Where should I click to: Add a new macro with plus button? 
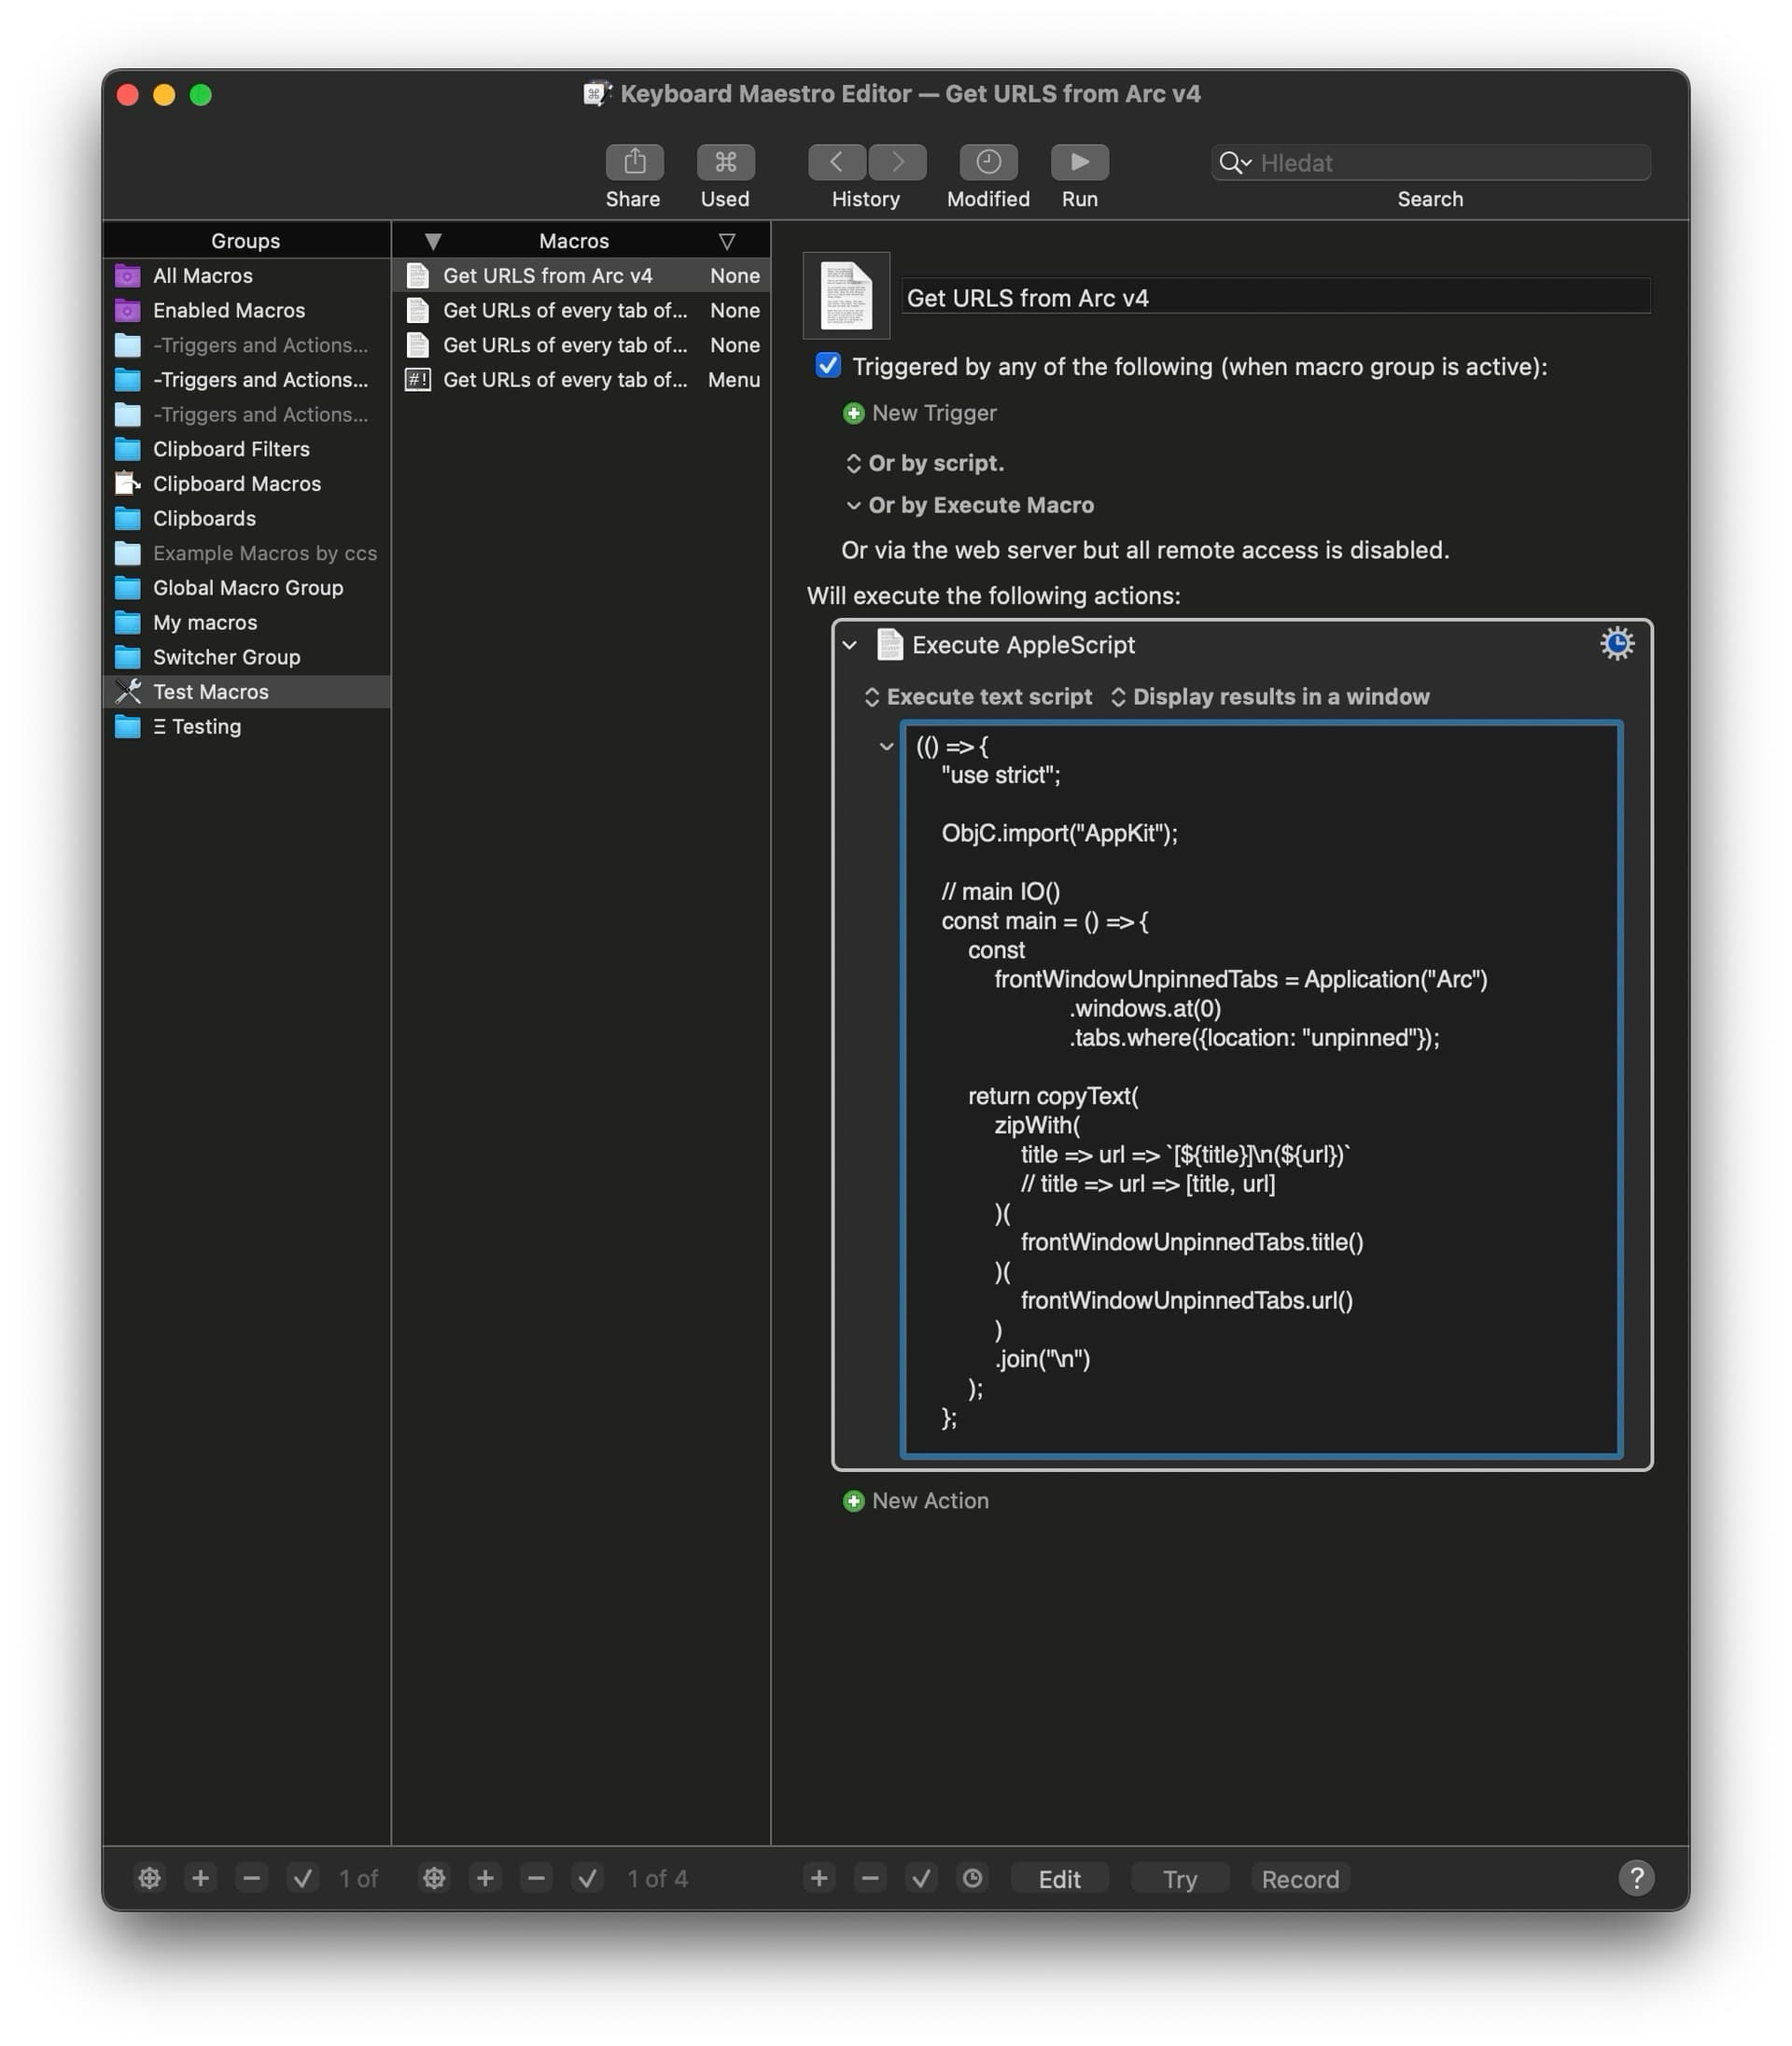coord(485,1878)
